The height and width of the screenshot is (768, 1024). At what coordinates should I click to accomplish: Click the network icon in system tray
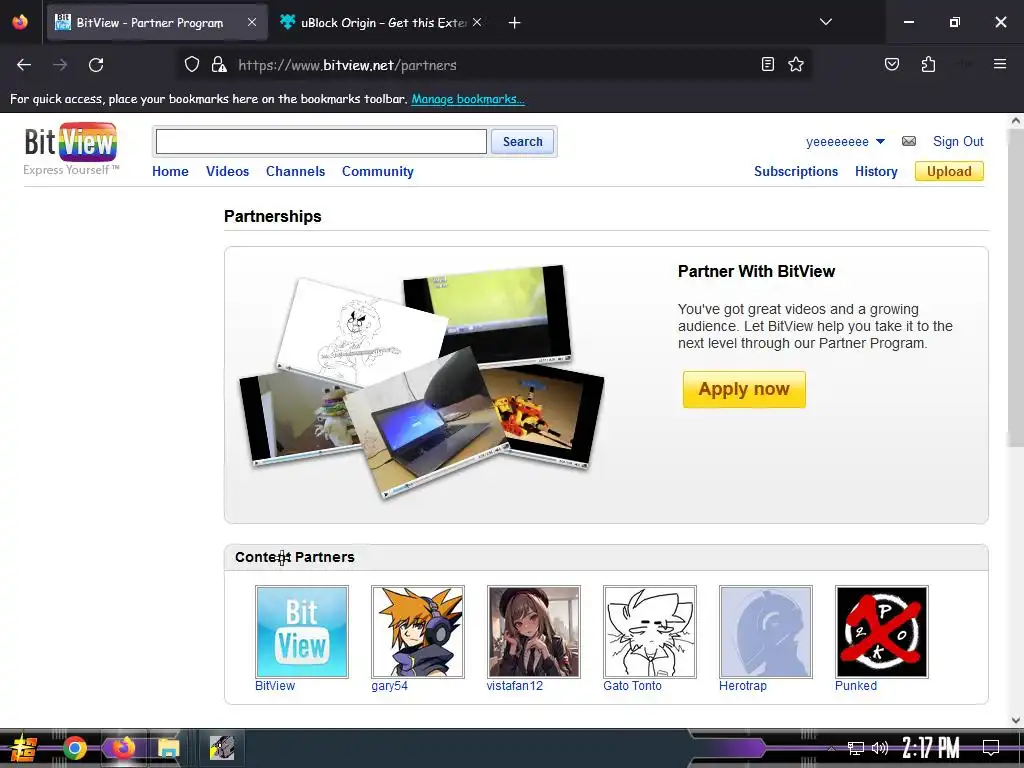pos(856,748)
